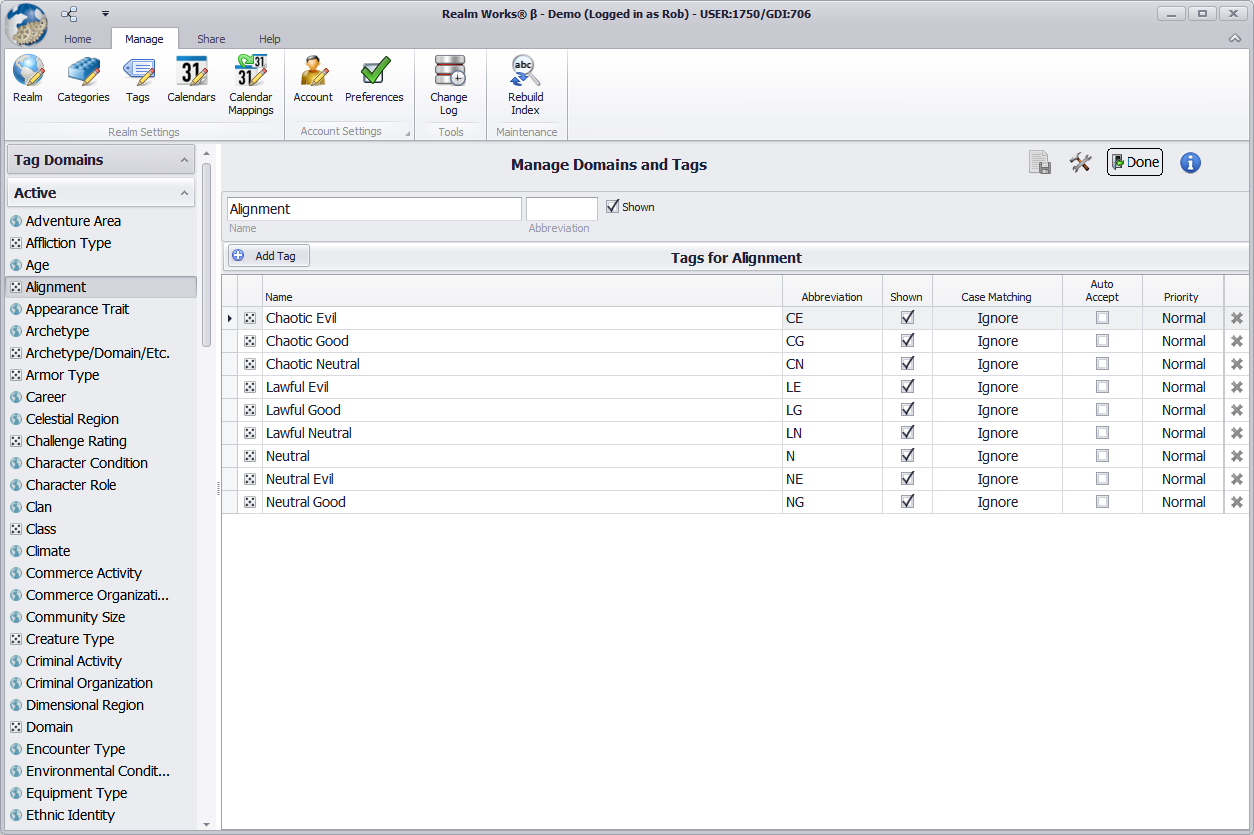The image size is (1254, 835).
Task: Click the save icon in header
Action: [1040, 163]
